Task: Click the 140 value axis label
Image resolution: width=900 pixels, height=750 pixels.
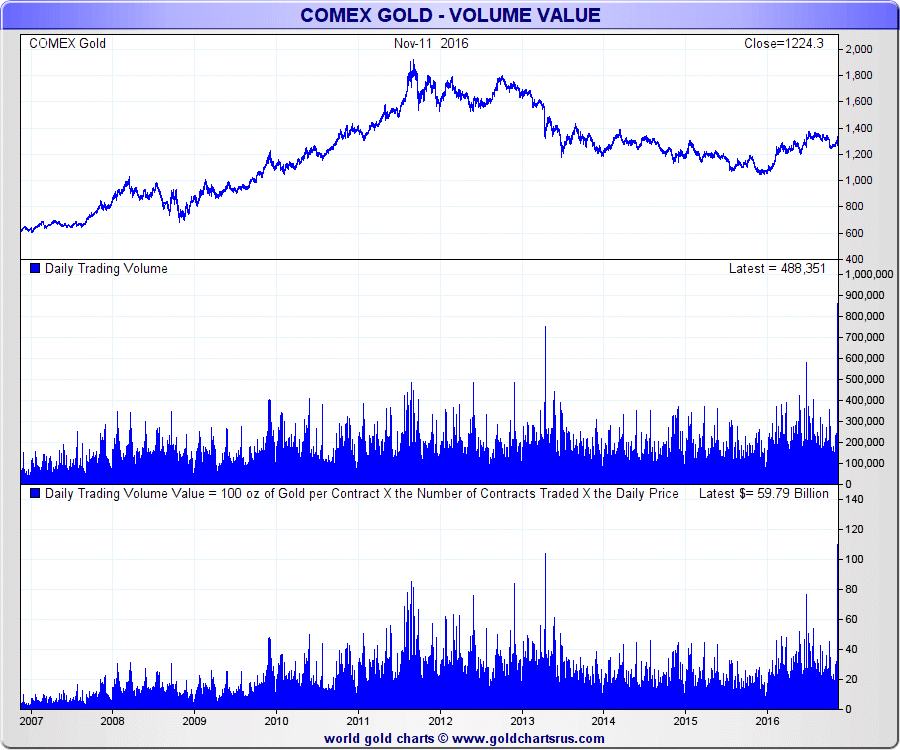Action: click(x=855, y=499)
